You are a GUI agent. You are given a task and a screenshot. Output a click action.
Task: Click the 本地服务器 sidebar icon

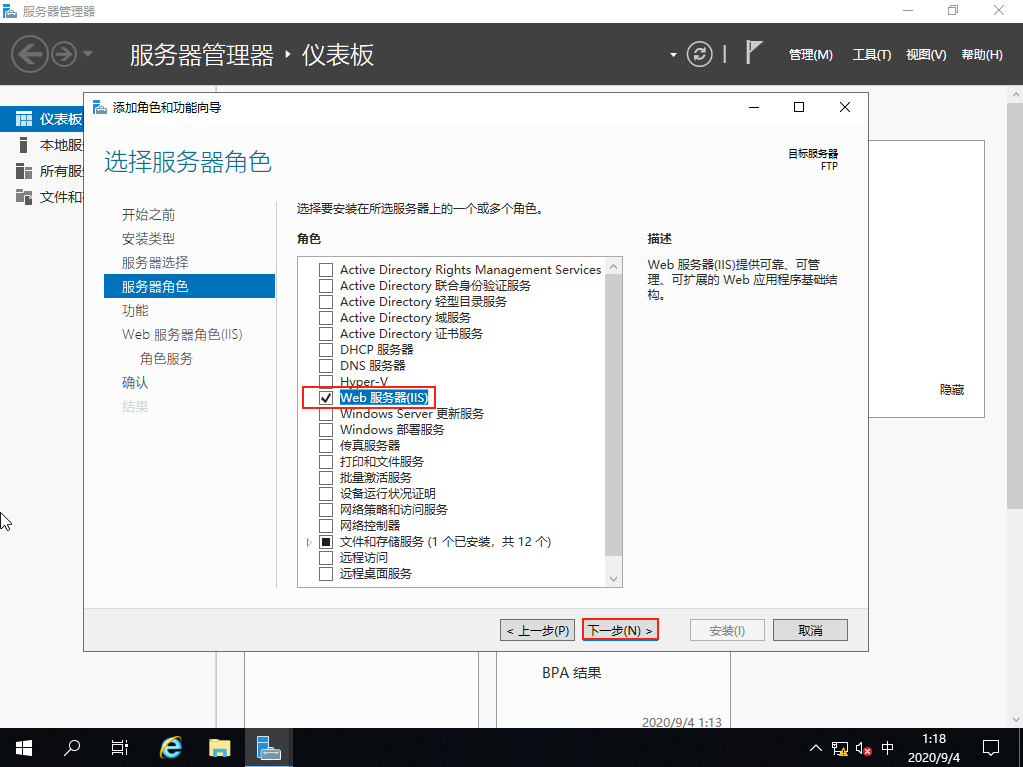[23, 145]
